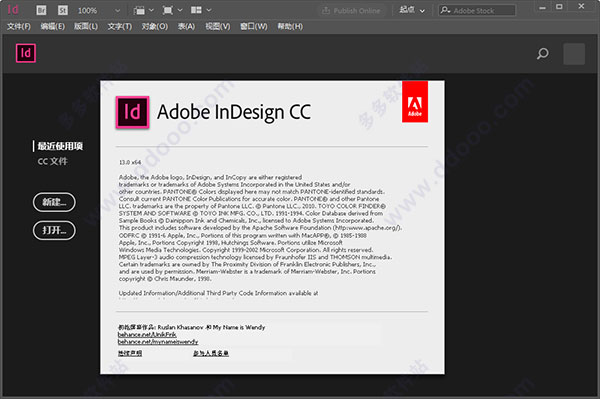
Task: Open the behance.net/mynameiswendy link
Action: (x=158, y=342)
